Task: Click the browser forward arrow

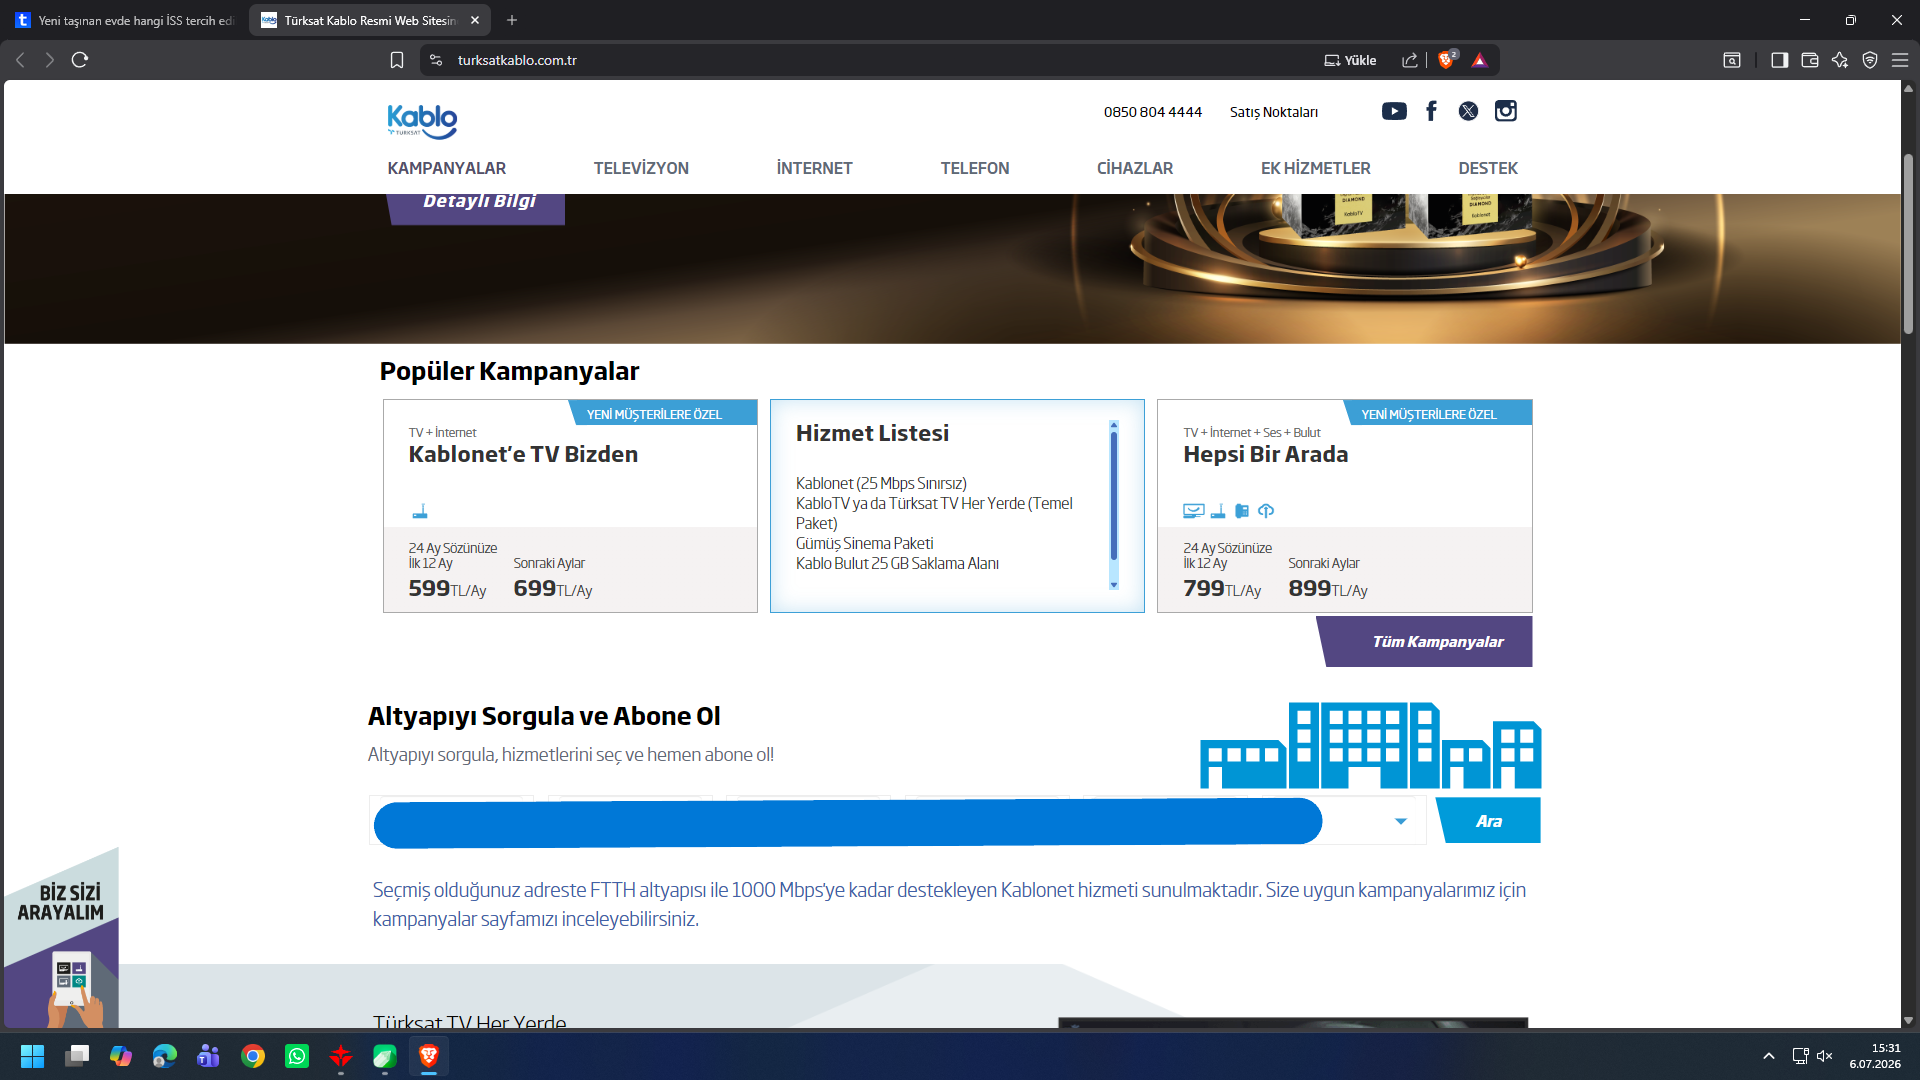Action: (x=49, y=60)
